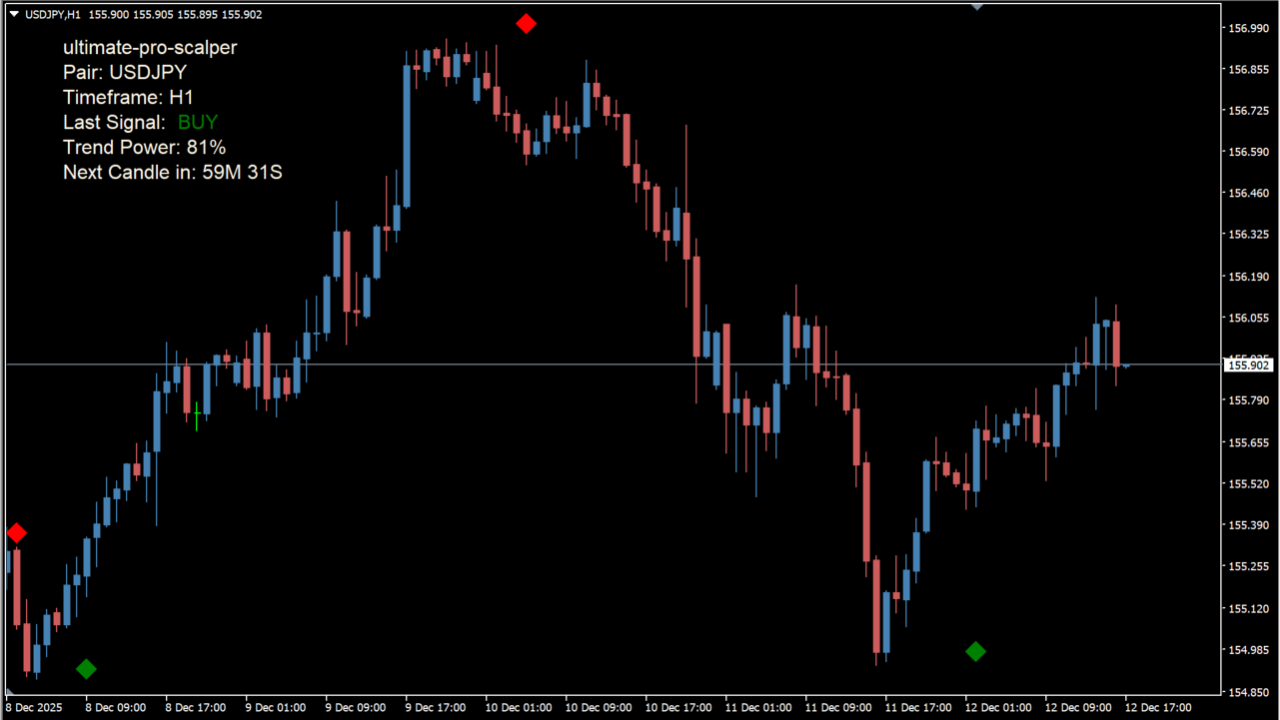The height and width of the screenshot is (720, 1280).
Task: Click the 154.850 label on the price axis
Action: pos(1247,691)
